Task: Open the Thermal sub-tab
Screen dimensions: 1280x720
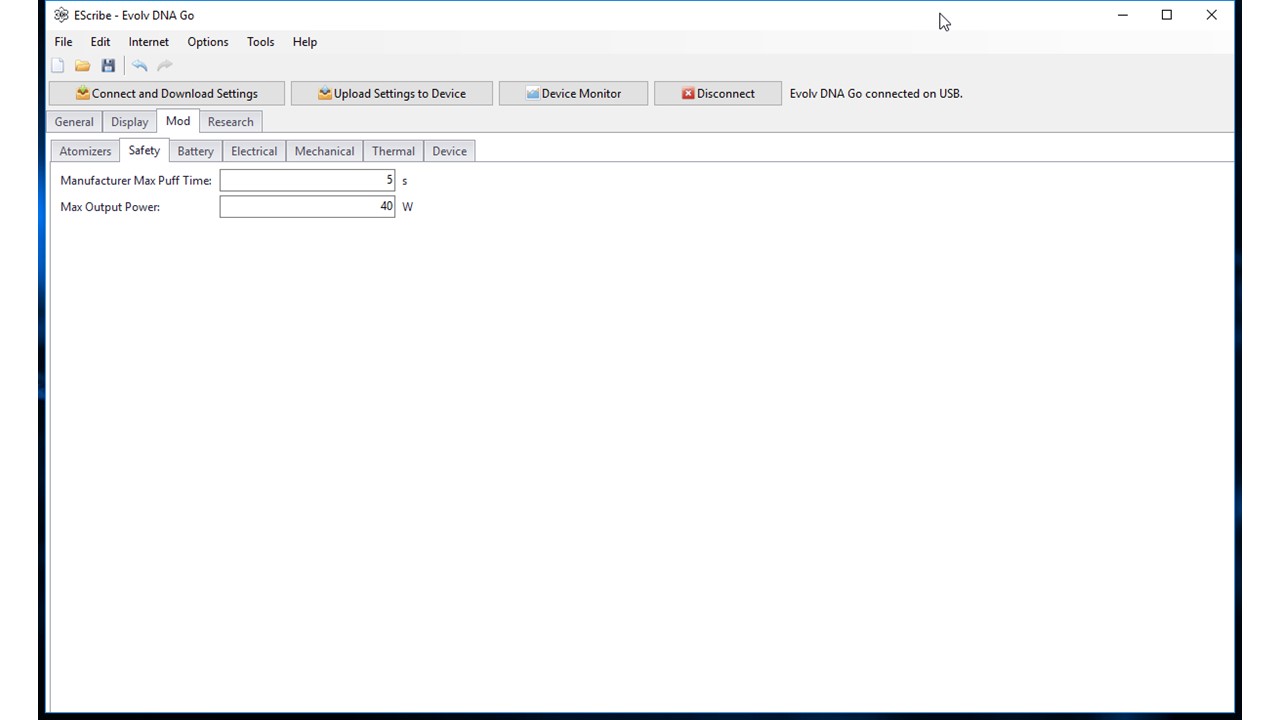Action: pos(393,151)
